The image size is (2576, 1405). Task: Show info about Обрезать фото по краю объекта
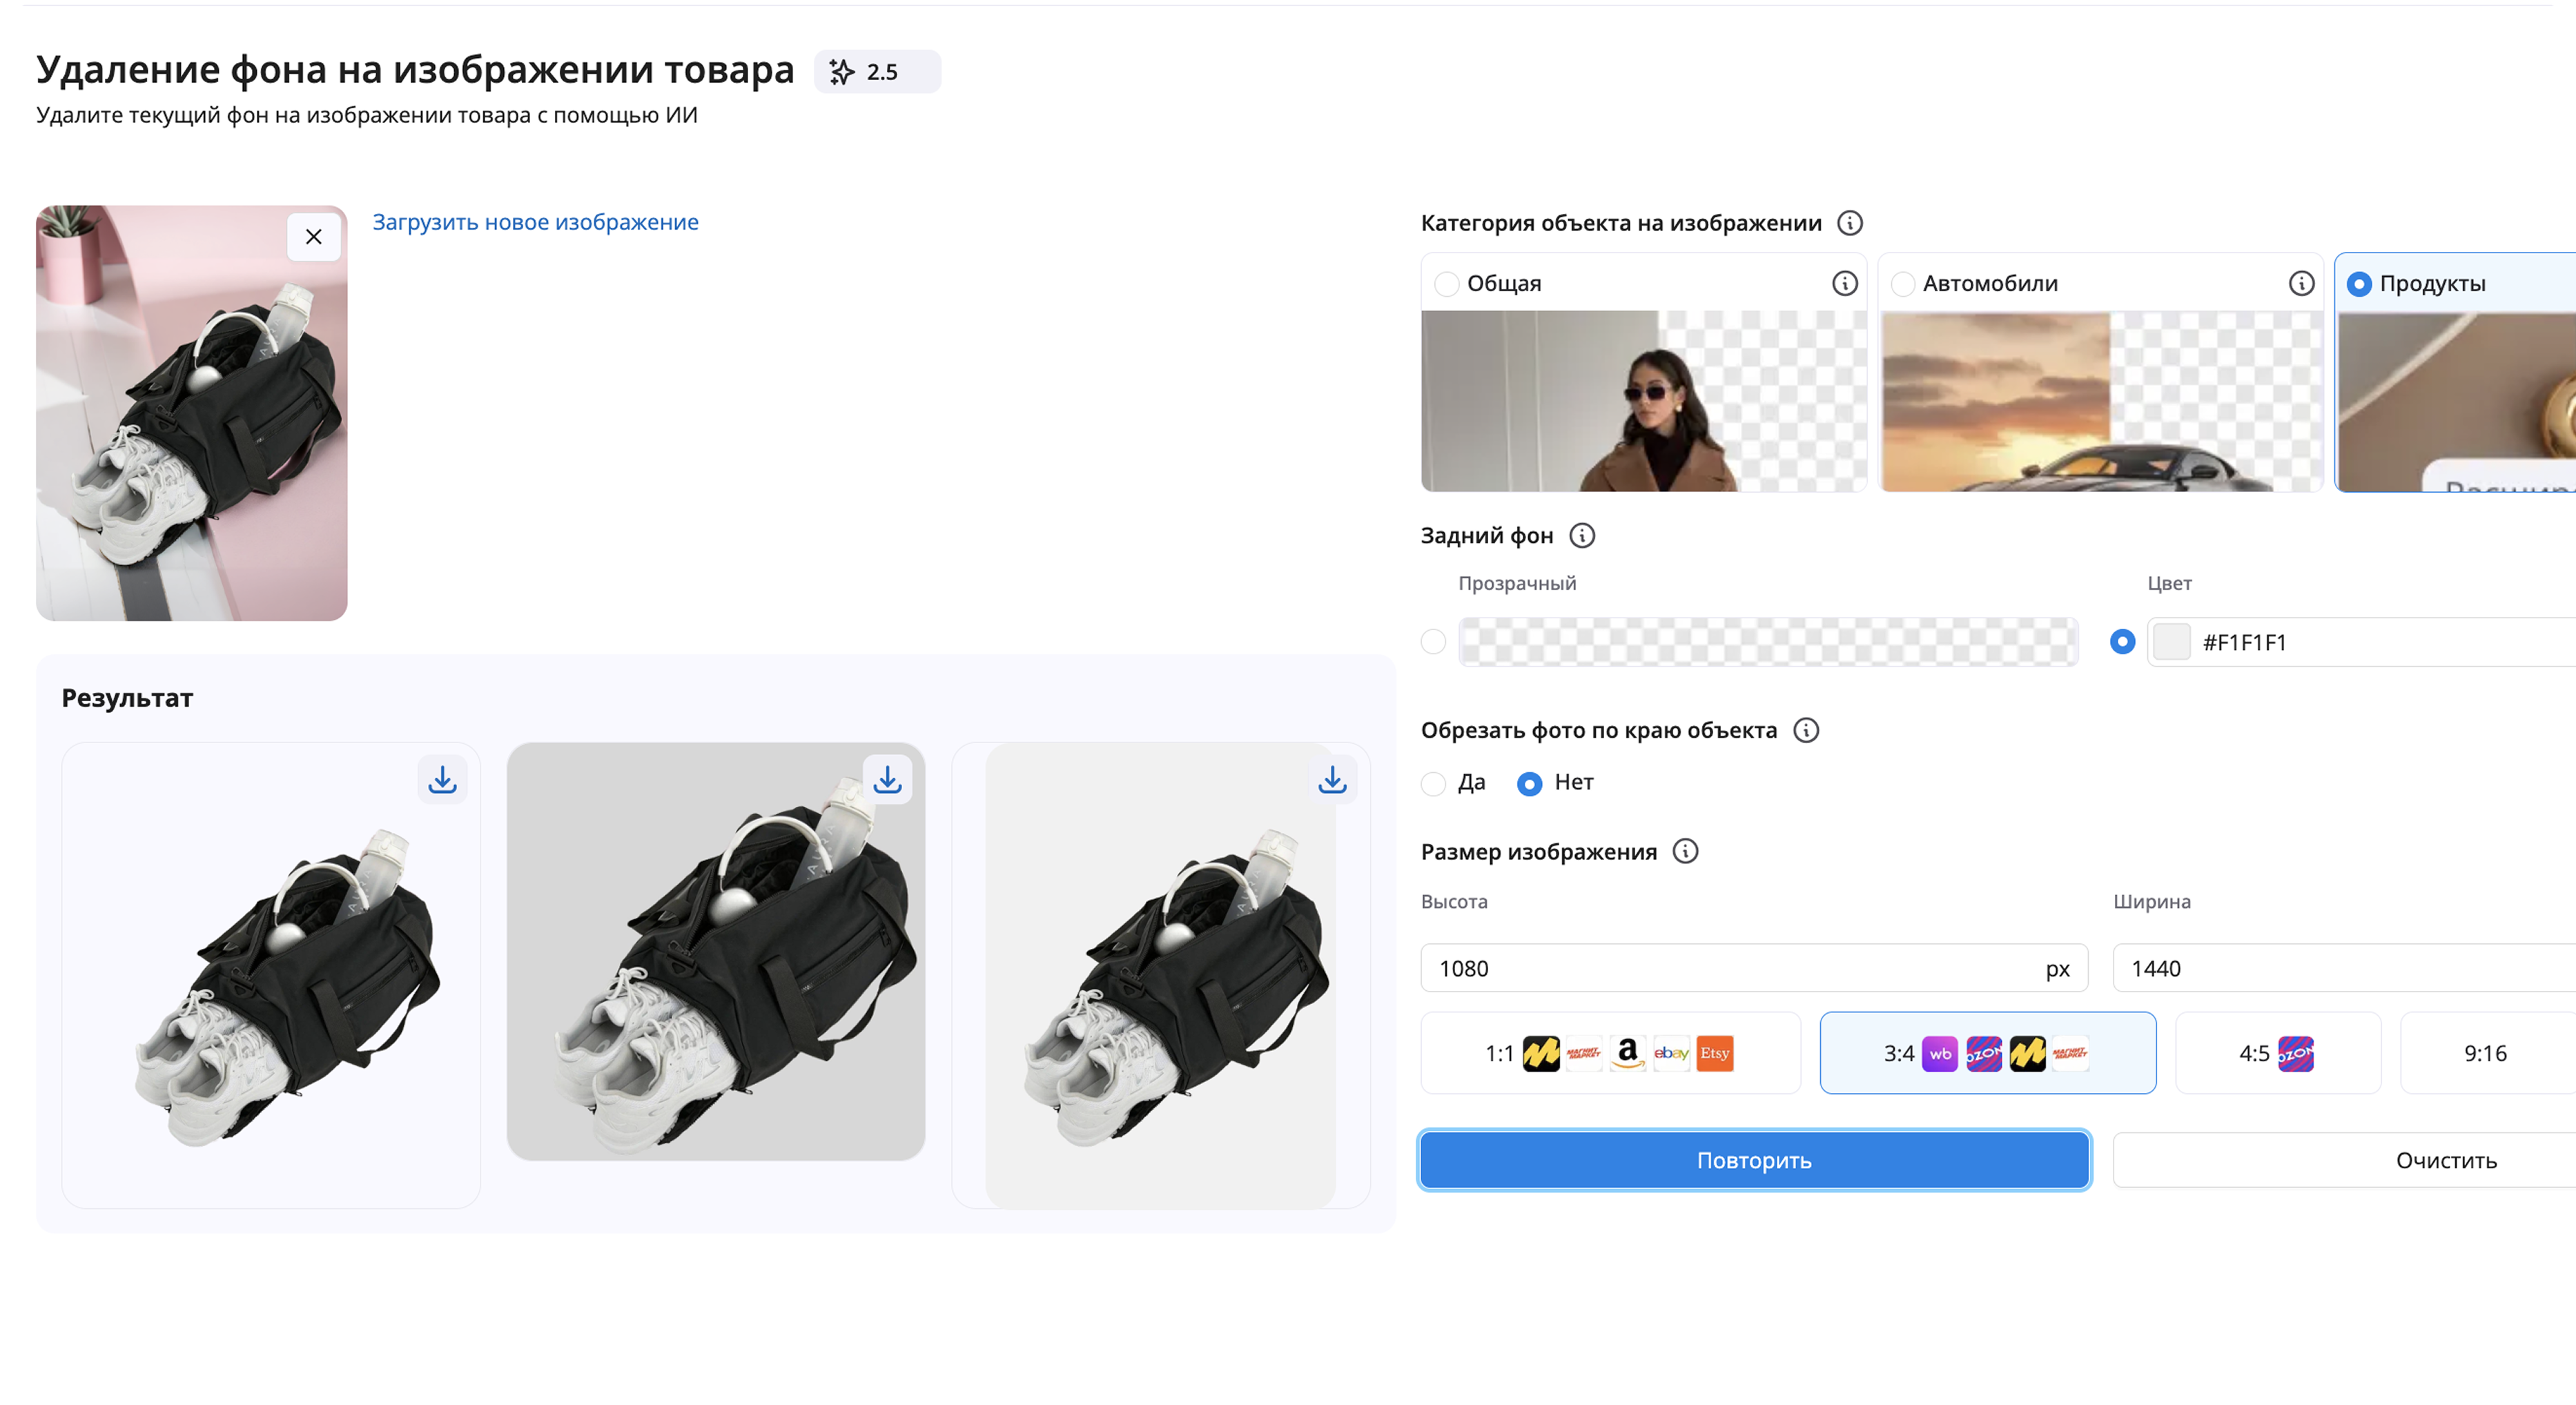tap(1806, 731)
